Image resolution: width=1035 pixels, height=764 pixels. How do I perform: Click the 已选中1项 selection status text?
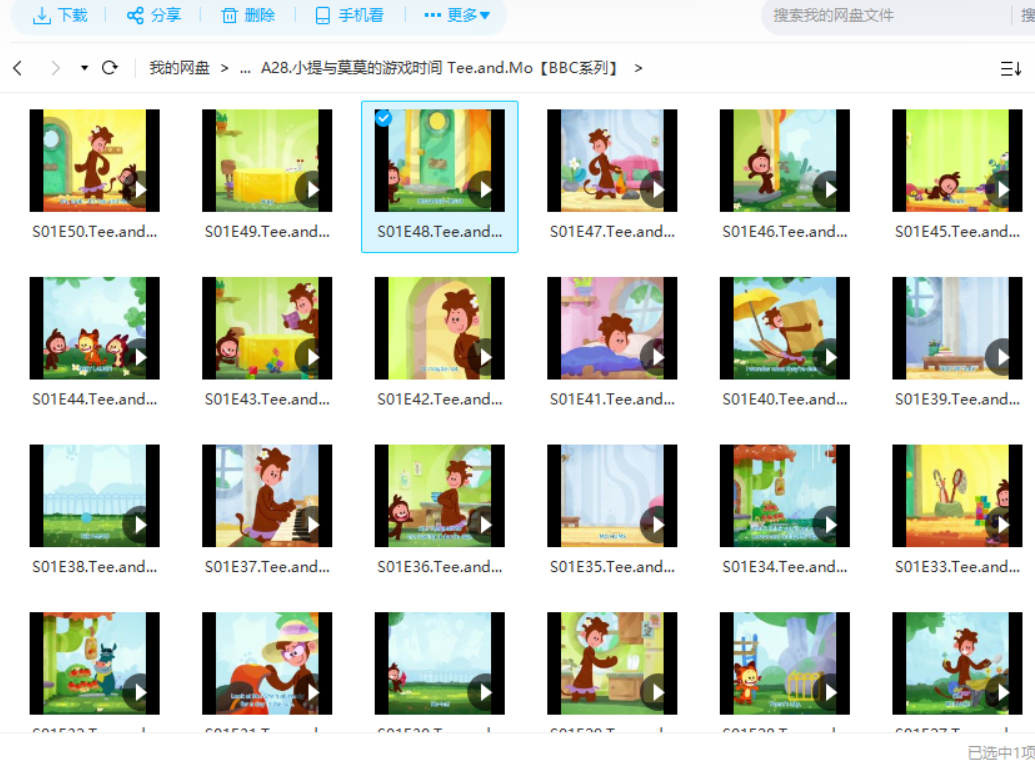pos(1001,753)
